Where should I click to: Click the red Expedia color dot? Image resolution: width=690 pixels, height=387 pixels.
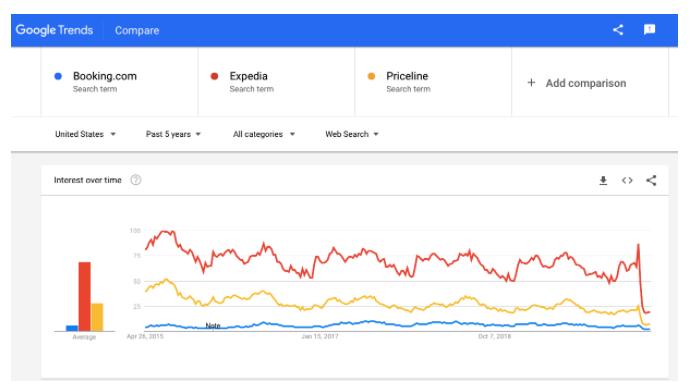[x=214, y=76]
